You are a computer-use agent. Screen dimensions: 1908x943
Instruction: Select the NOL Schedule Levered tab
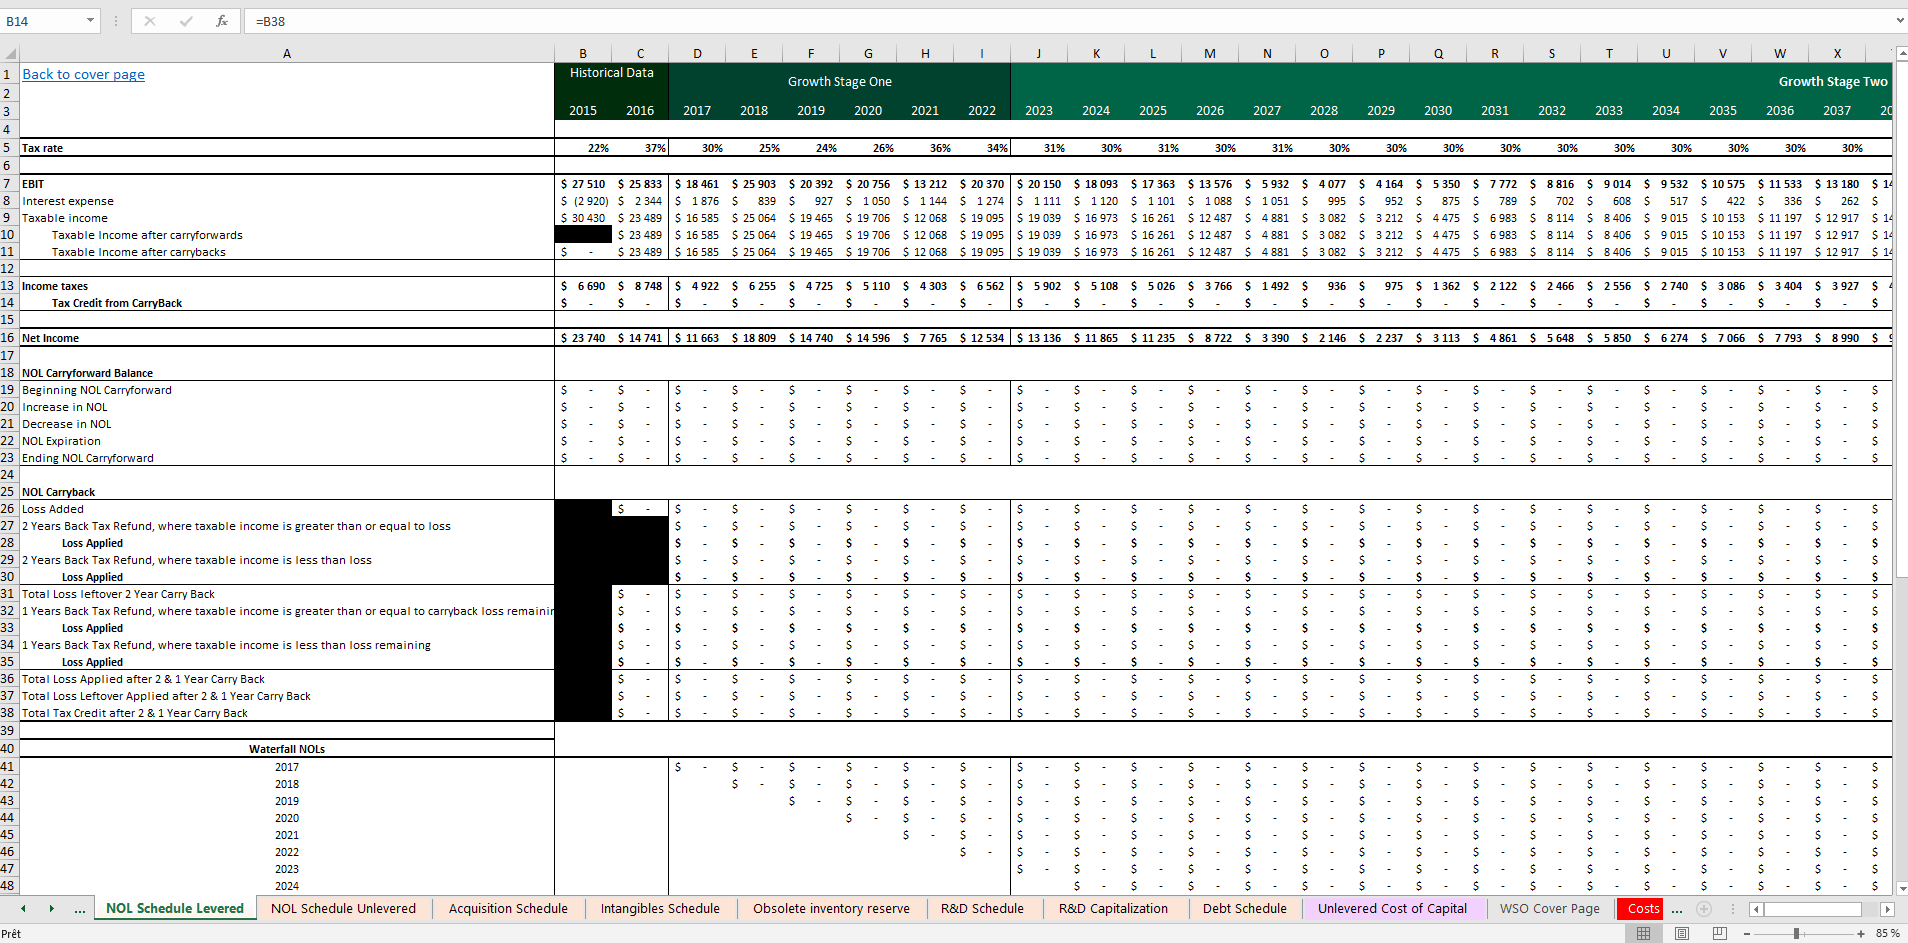pyautogui.click(x=175, y=908)
